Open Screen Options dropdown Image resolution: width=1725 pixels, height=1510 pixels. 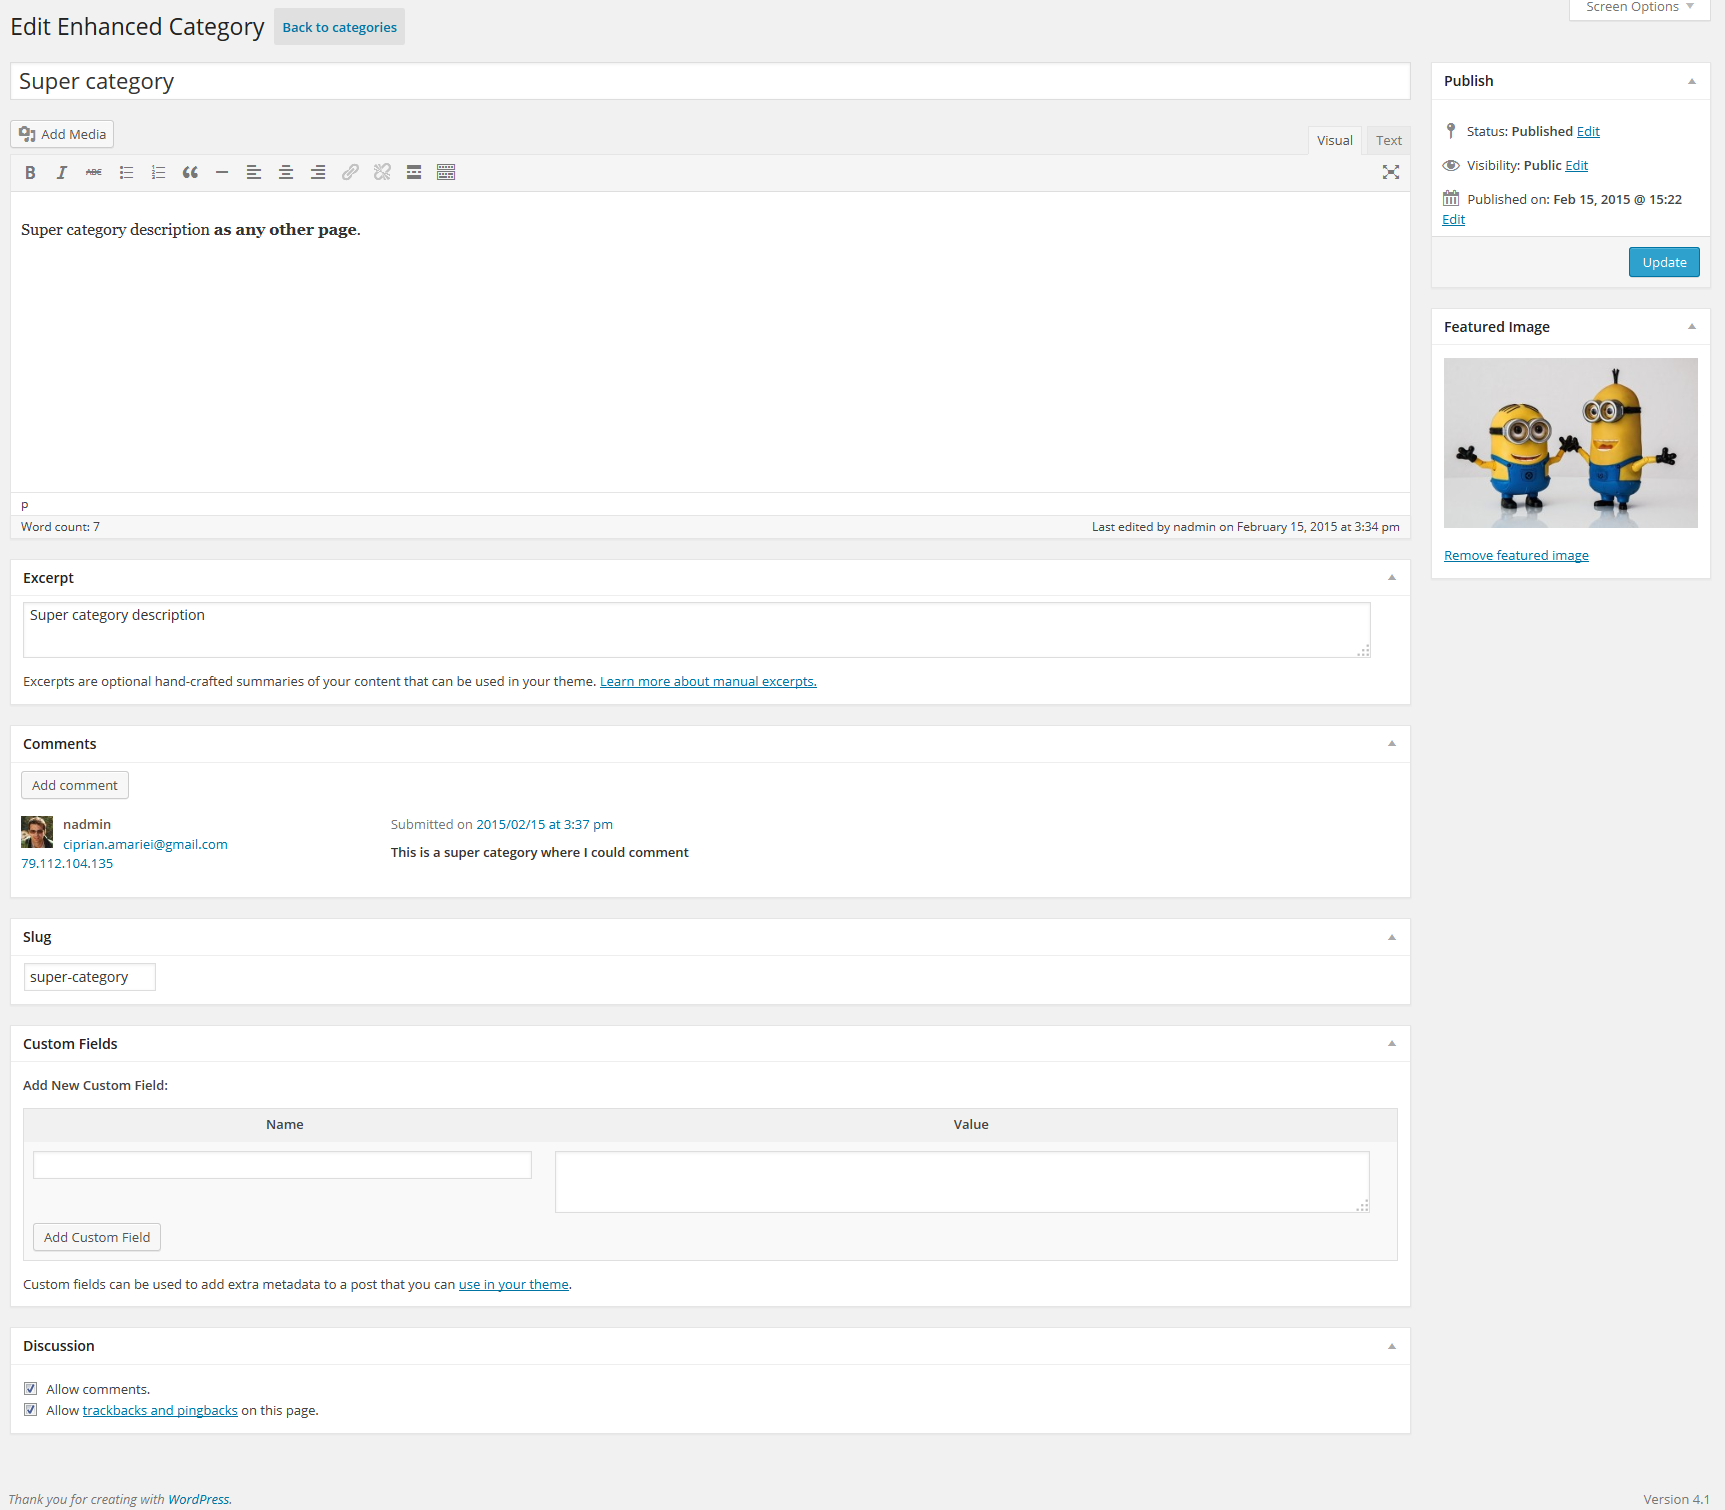click(1639, 8)
